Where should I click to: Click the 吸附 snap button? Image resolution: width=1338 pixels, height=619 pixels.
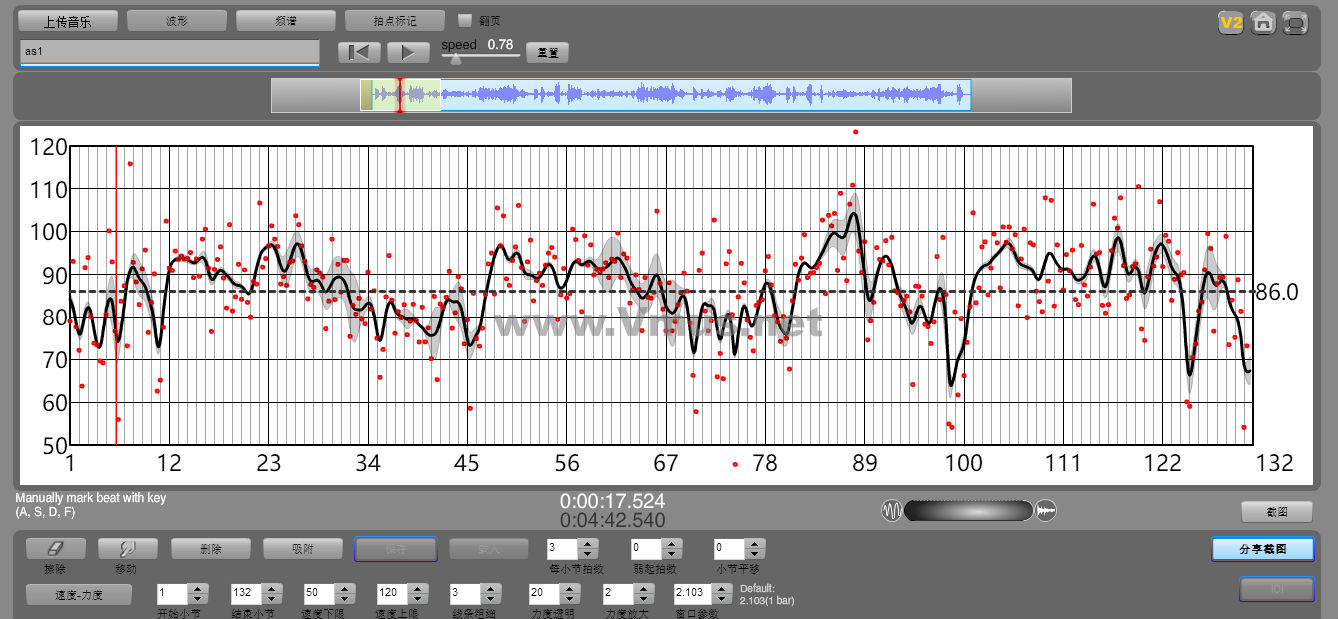(x=302, y=548)
